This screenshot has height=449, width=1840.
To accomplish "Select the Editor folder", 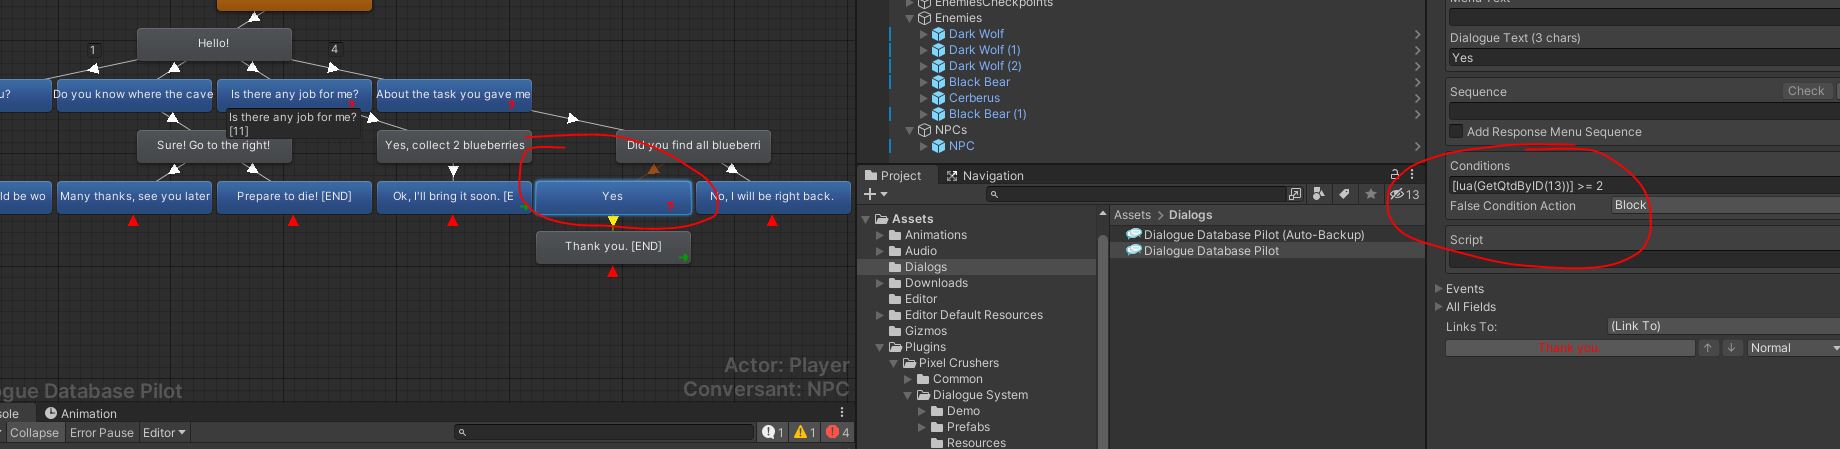I will 920,299.
